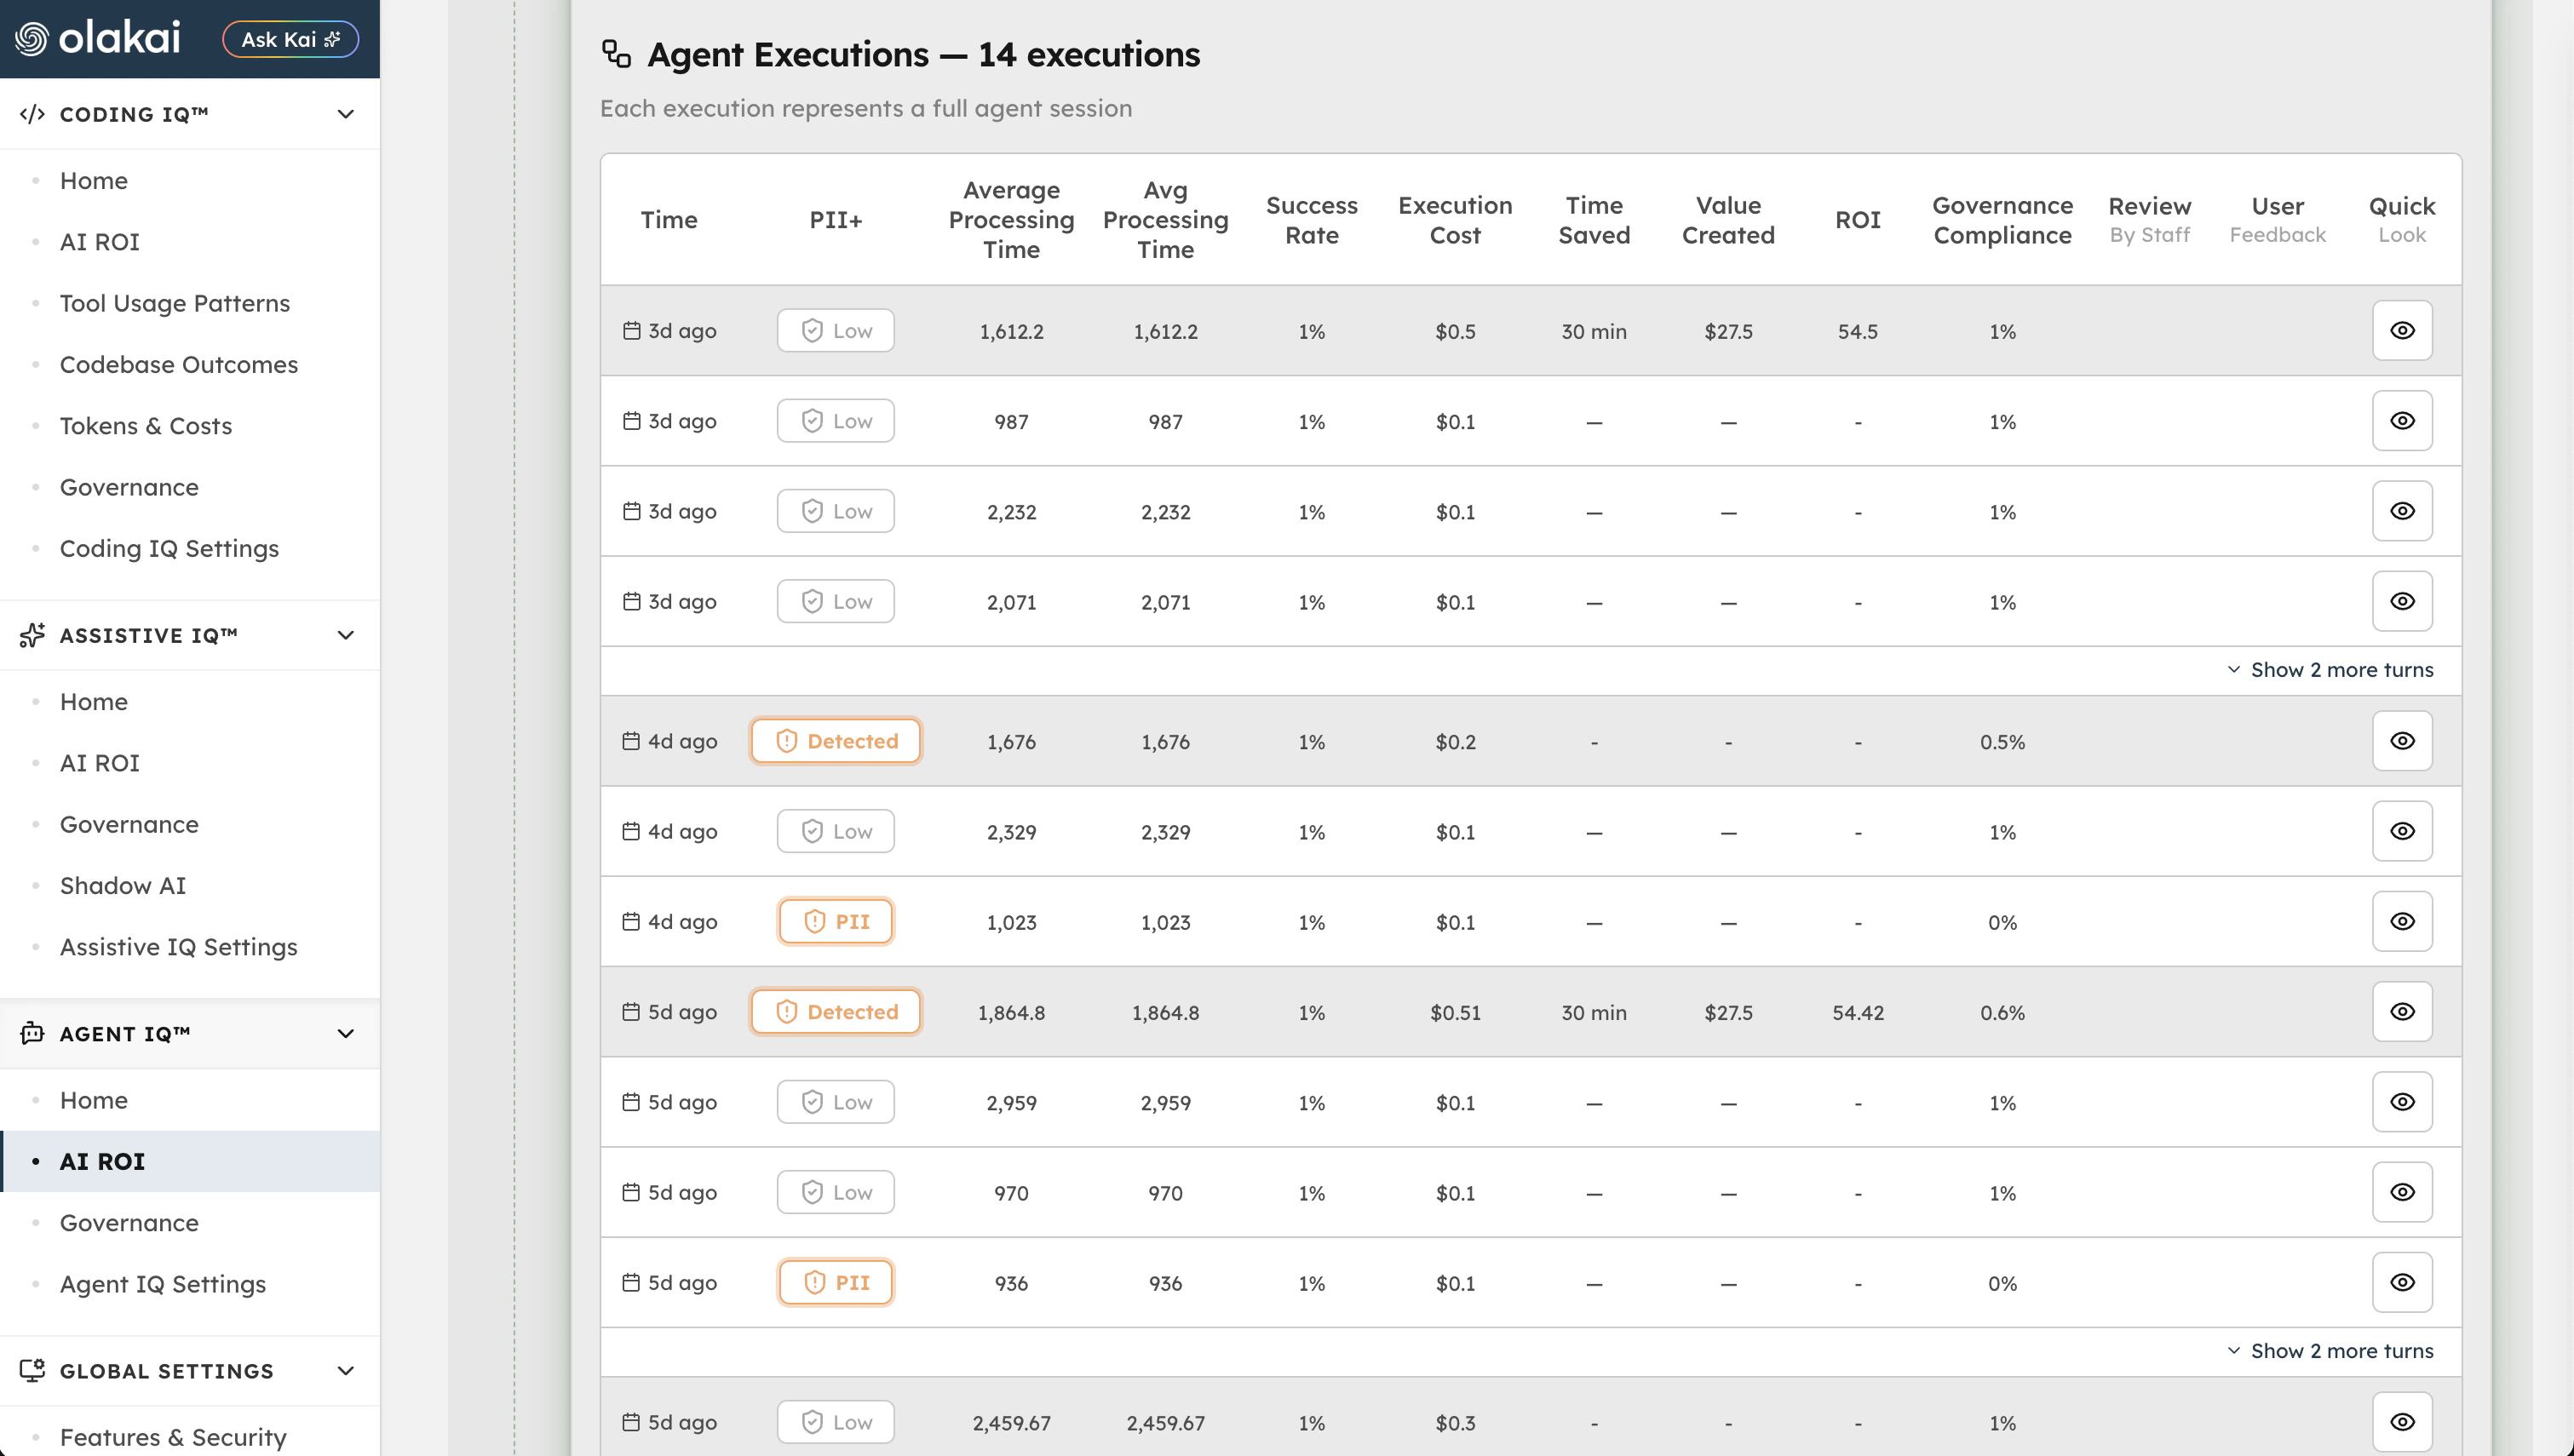Go to Tokens & Costs
Image resolution: width=2574 pixels, height=1456 pixels.
pyautogui.click(x=146, y=426)
